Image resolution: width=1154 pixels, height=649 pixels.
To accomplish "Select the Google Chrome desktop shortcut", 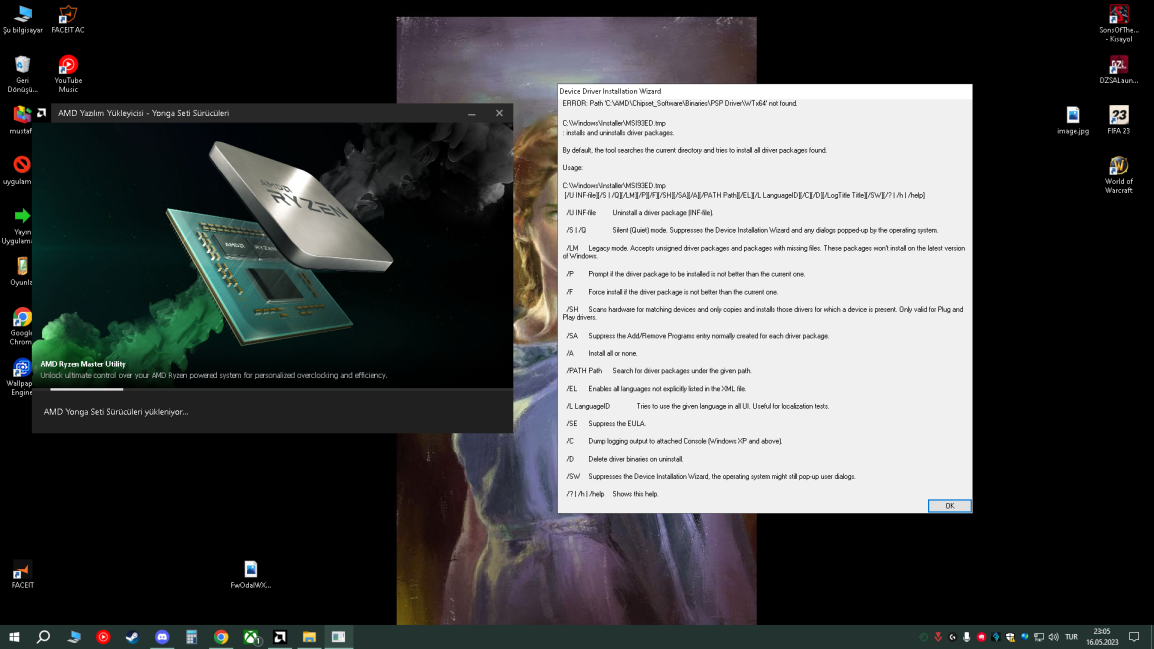I will [x=21, y=327].
